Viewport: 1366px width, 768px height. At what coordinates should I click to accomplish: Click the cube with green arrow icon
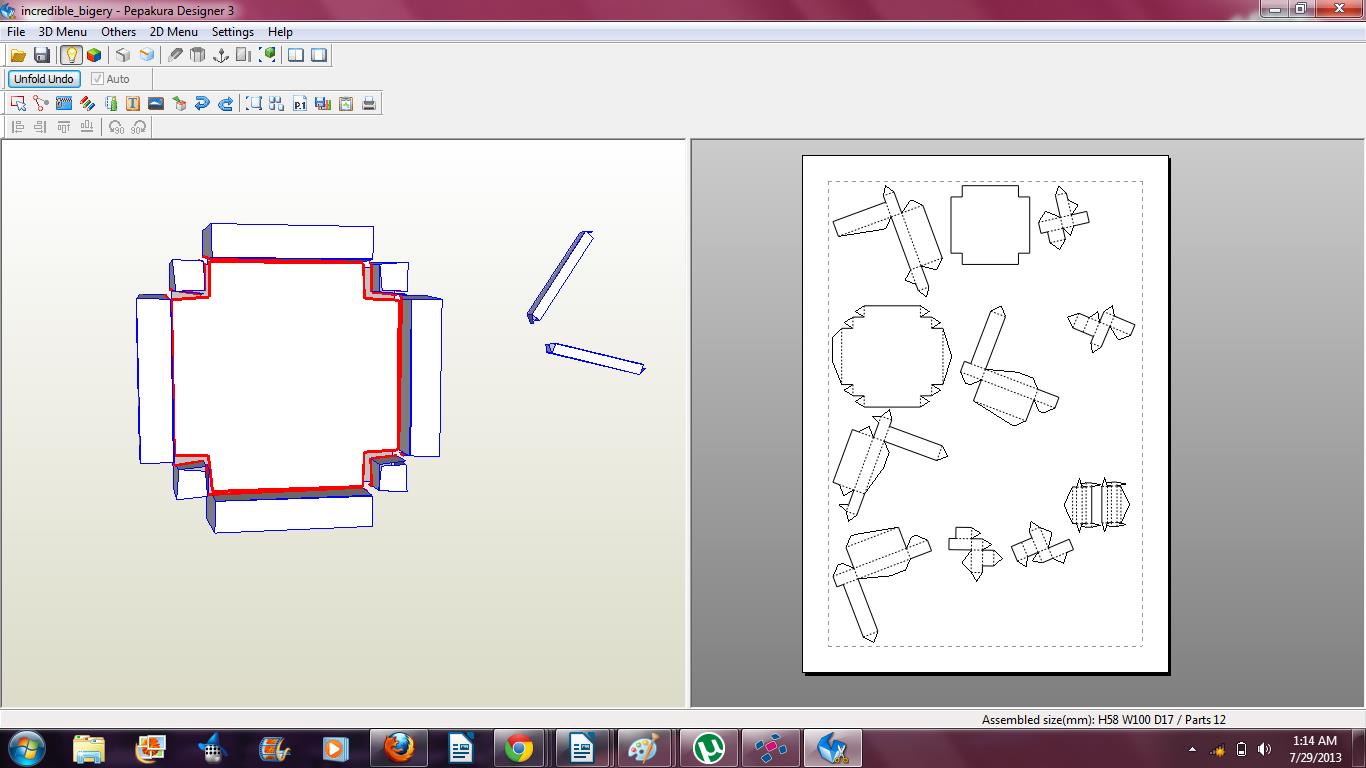tap(179, 103)
